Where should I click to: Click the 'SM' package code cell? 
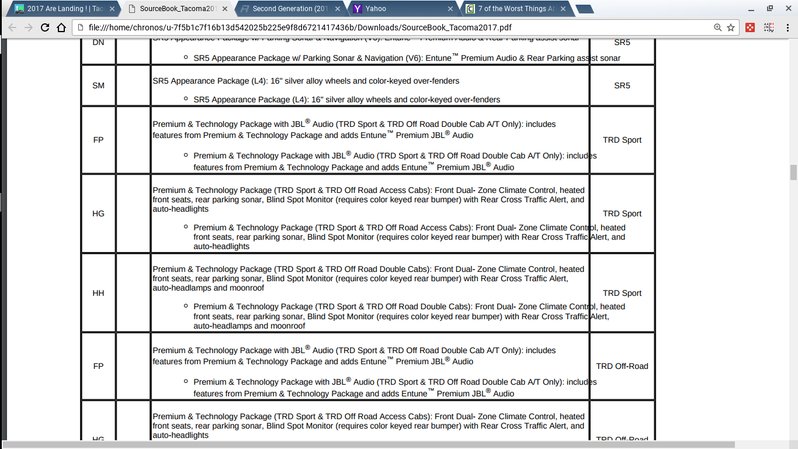point(98,86)
